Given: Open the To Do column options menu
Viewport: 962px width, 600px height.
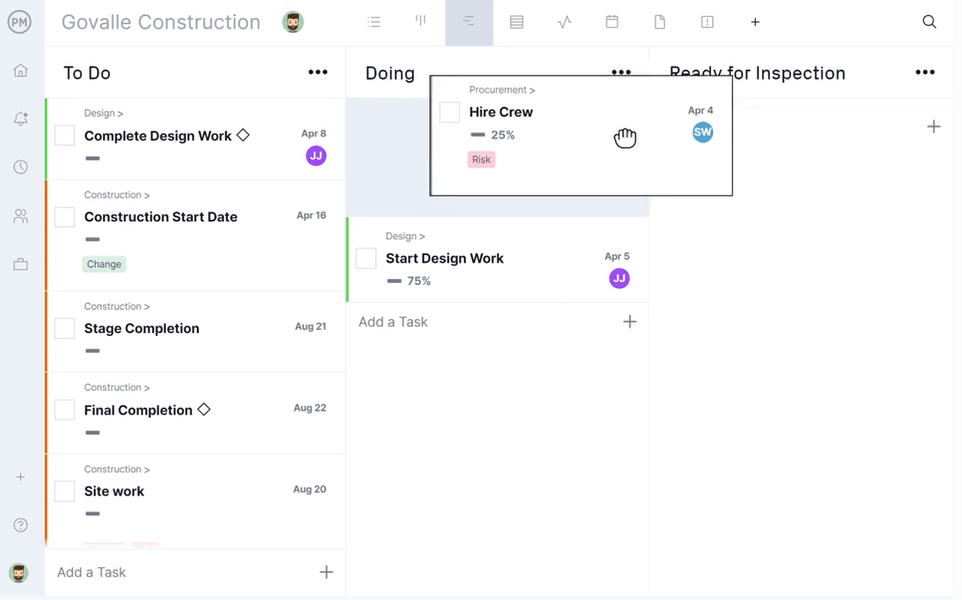Looking at the screenshot, I should pyautogui.click(x=318, y=71).
